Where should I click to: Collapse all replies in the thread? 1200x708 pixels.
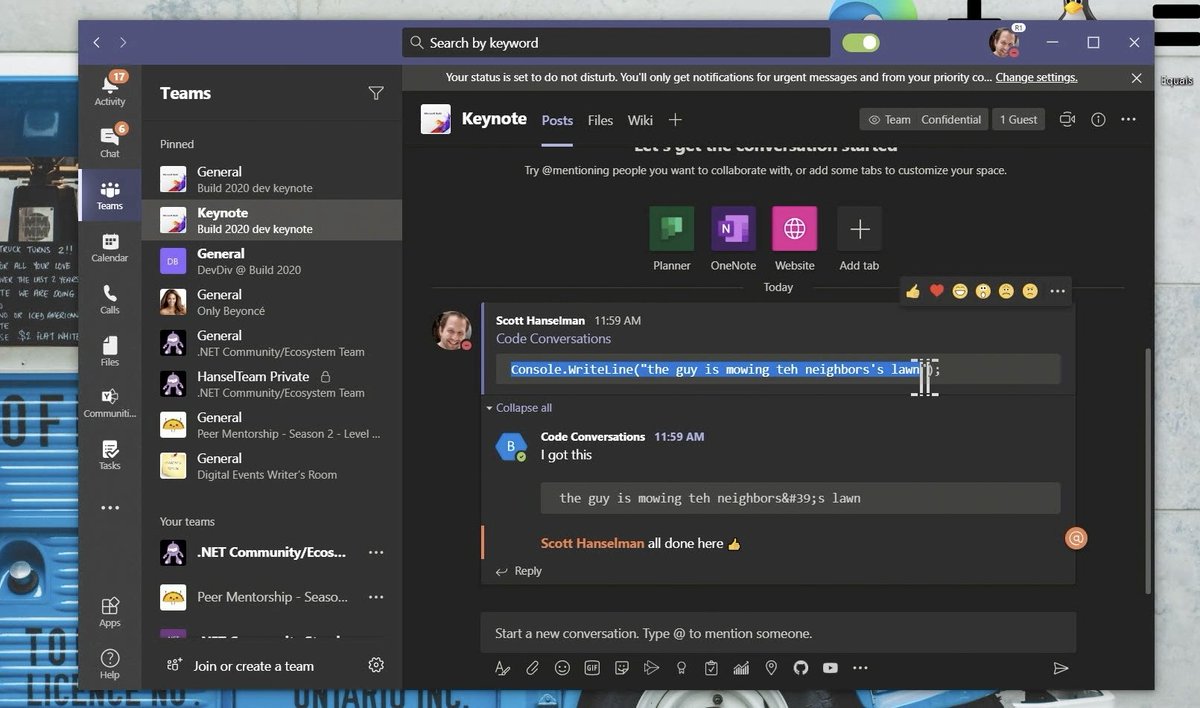coord(519,408)
